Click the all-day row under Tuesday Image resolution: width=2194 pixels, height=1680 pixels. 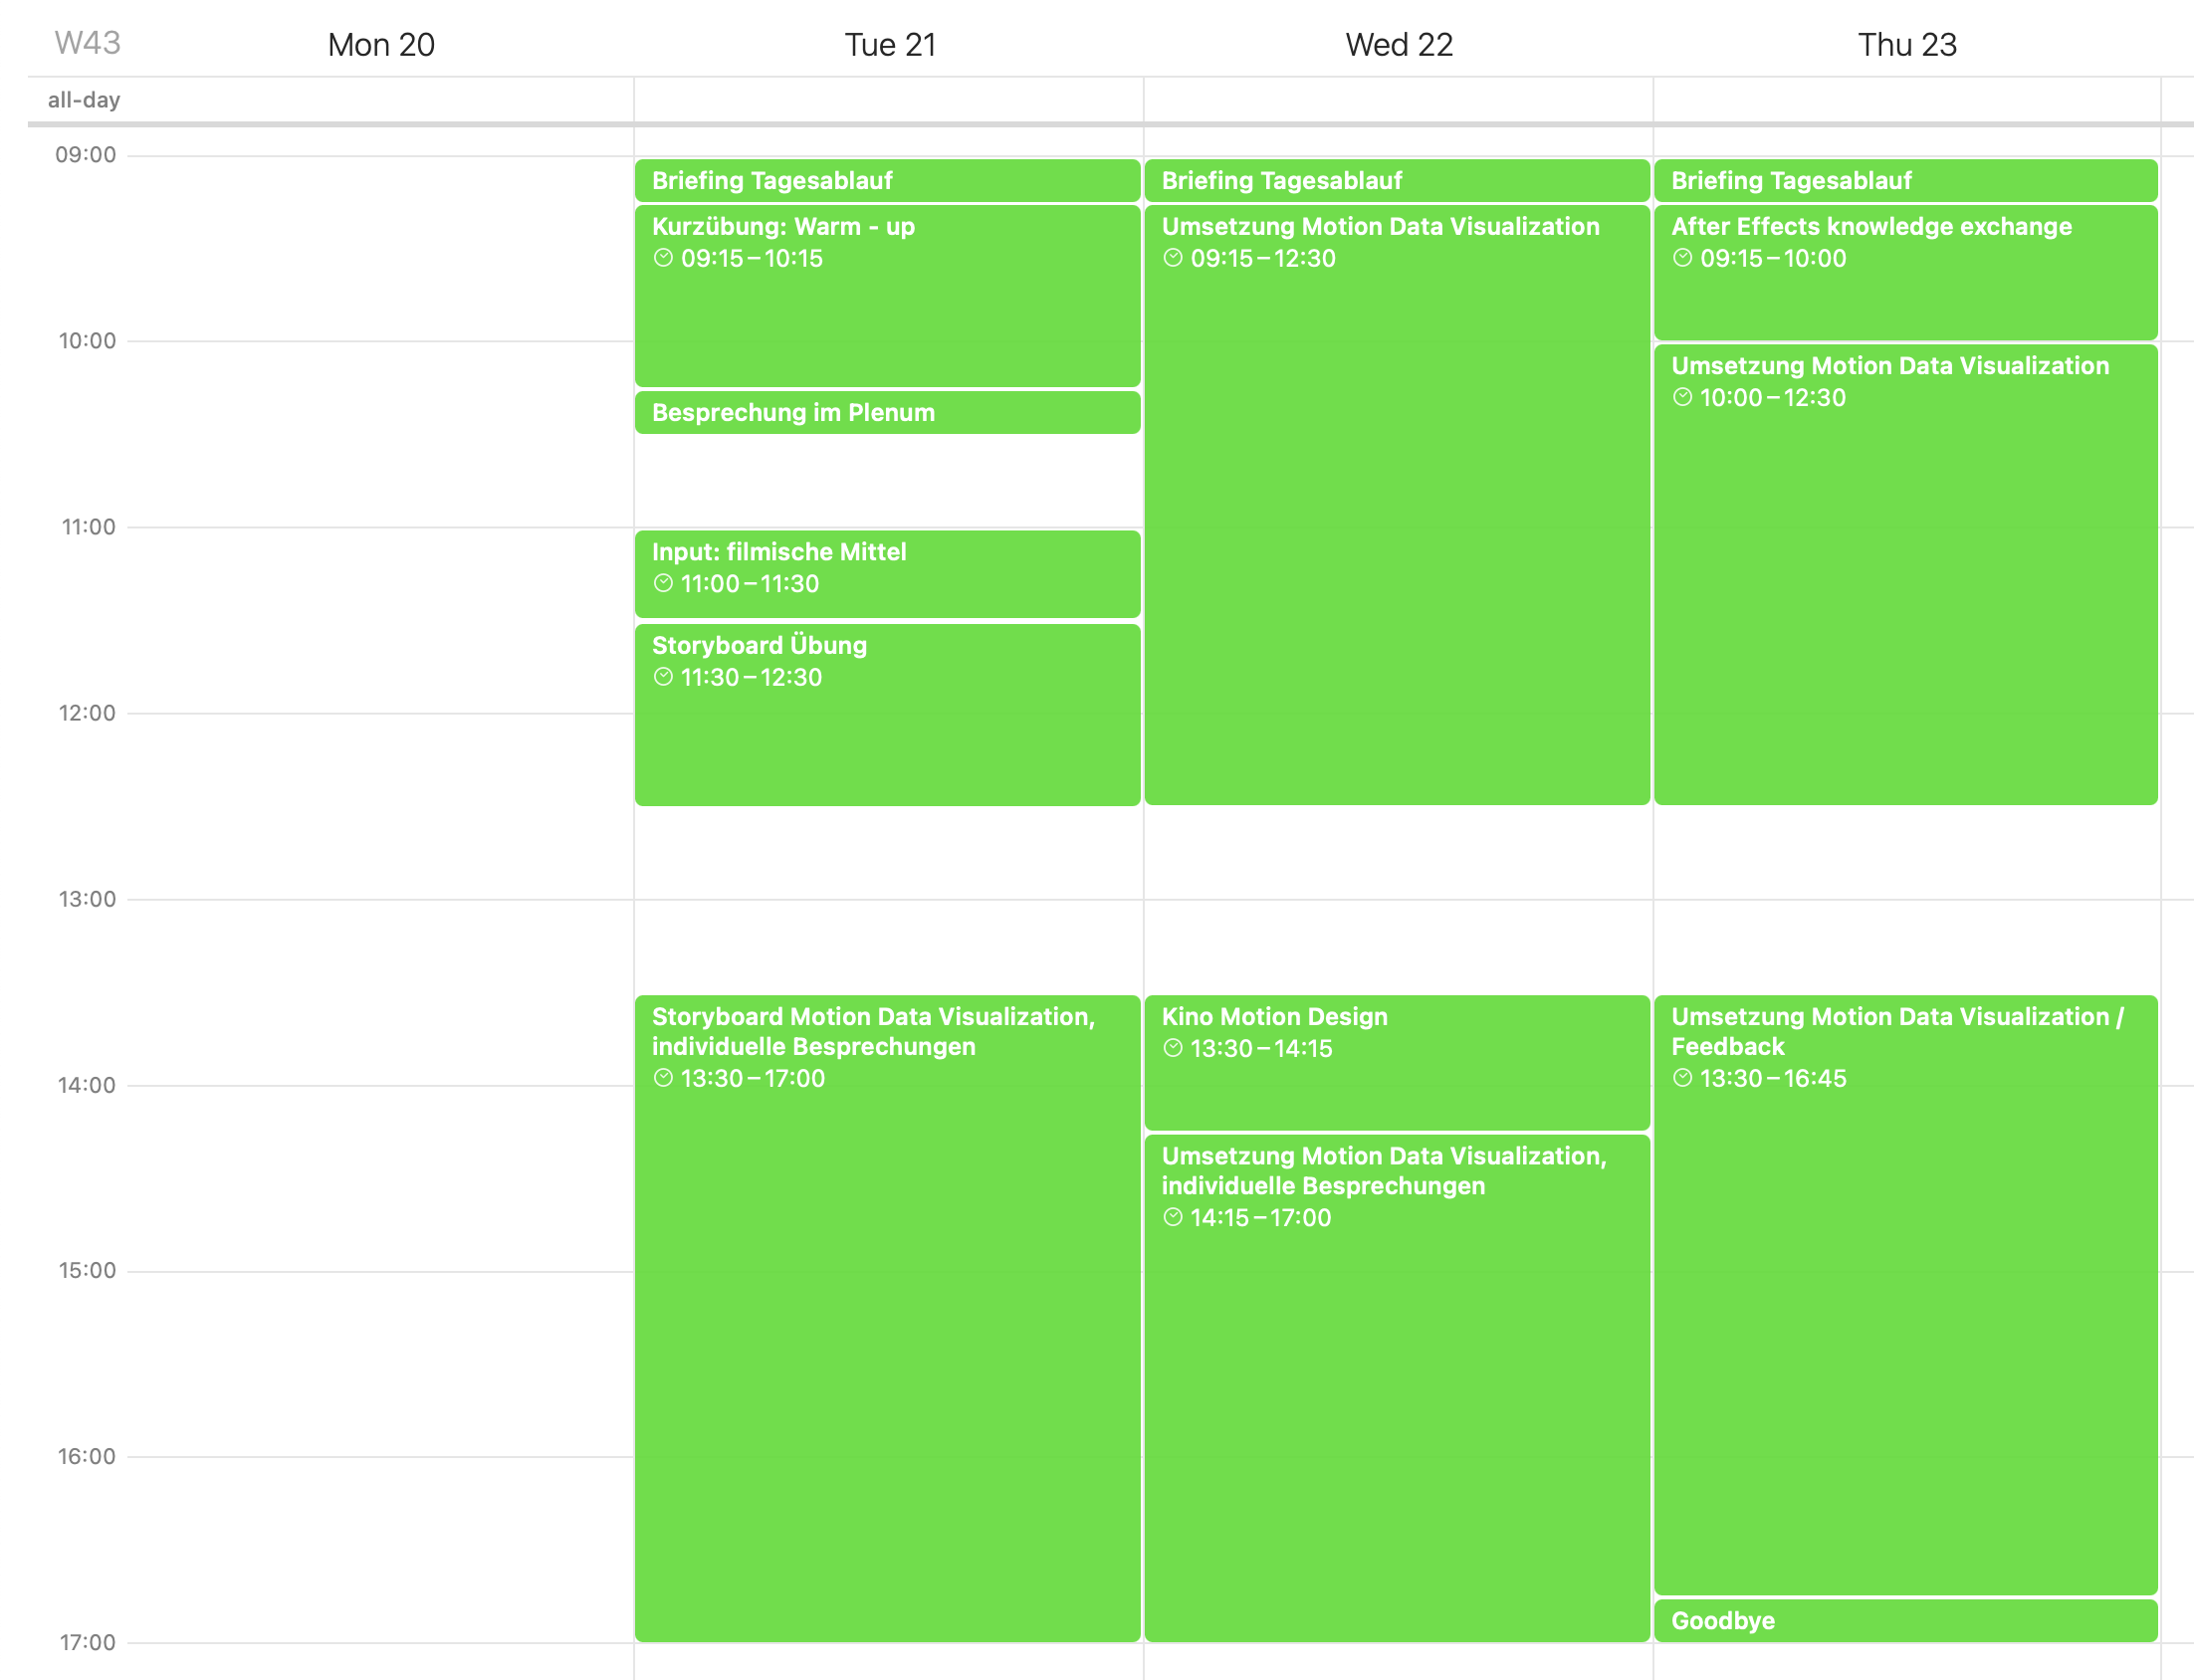coord(888,100)
